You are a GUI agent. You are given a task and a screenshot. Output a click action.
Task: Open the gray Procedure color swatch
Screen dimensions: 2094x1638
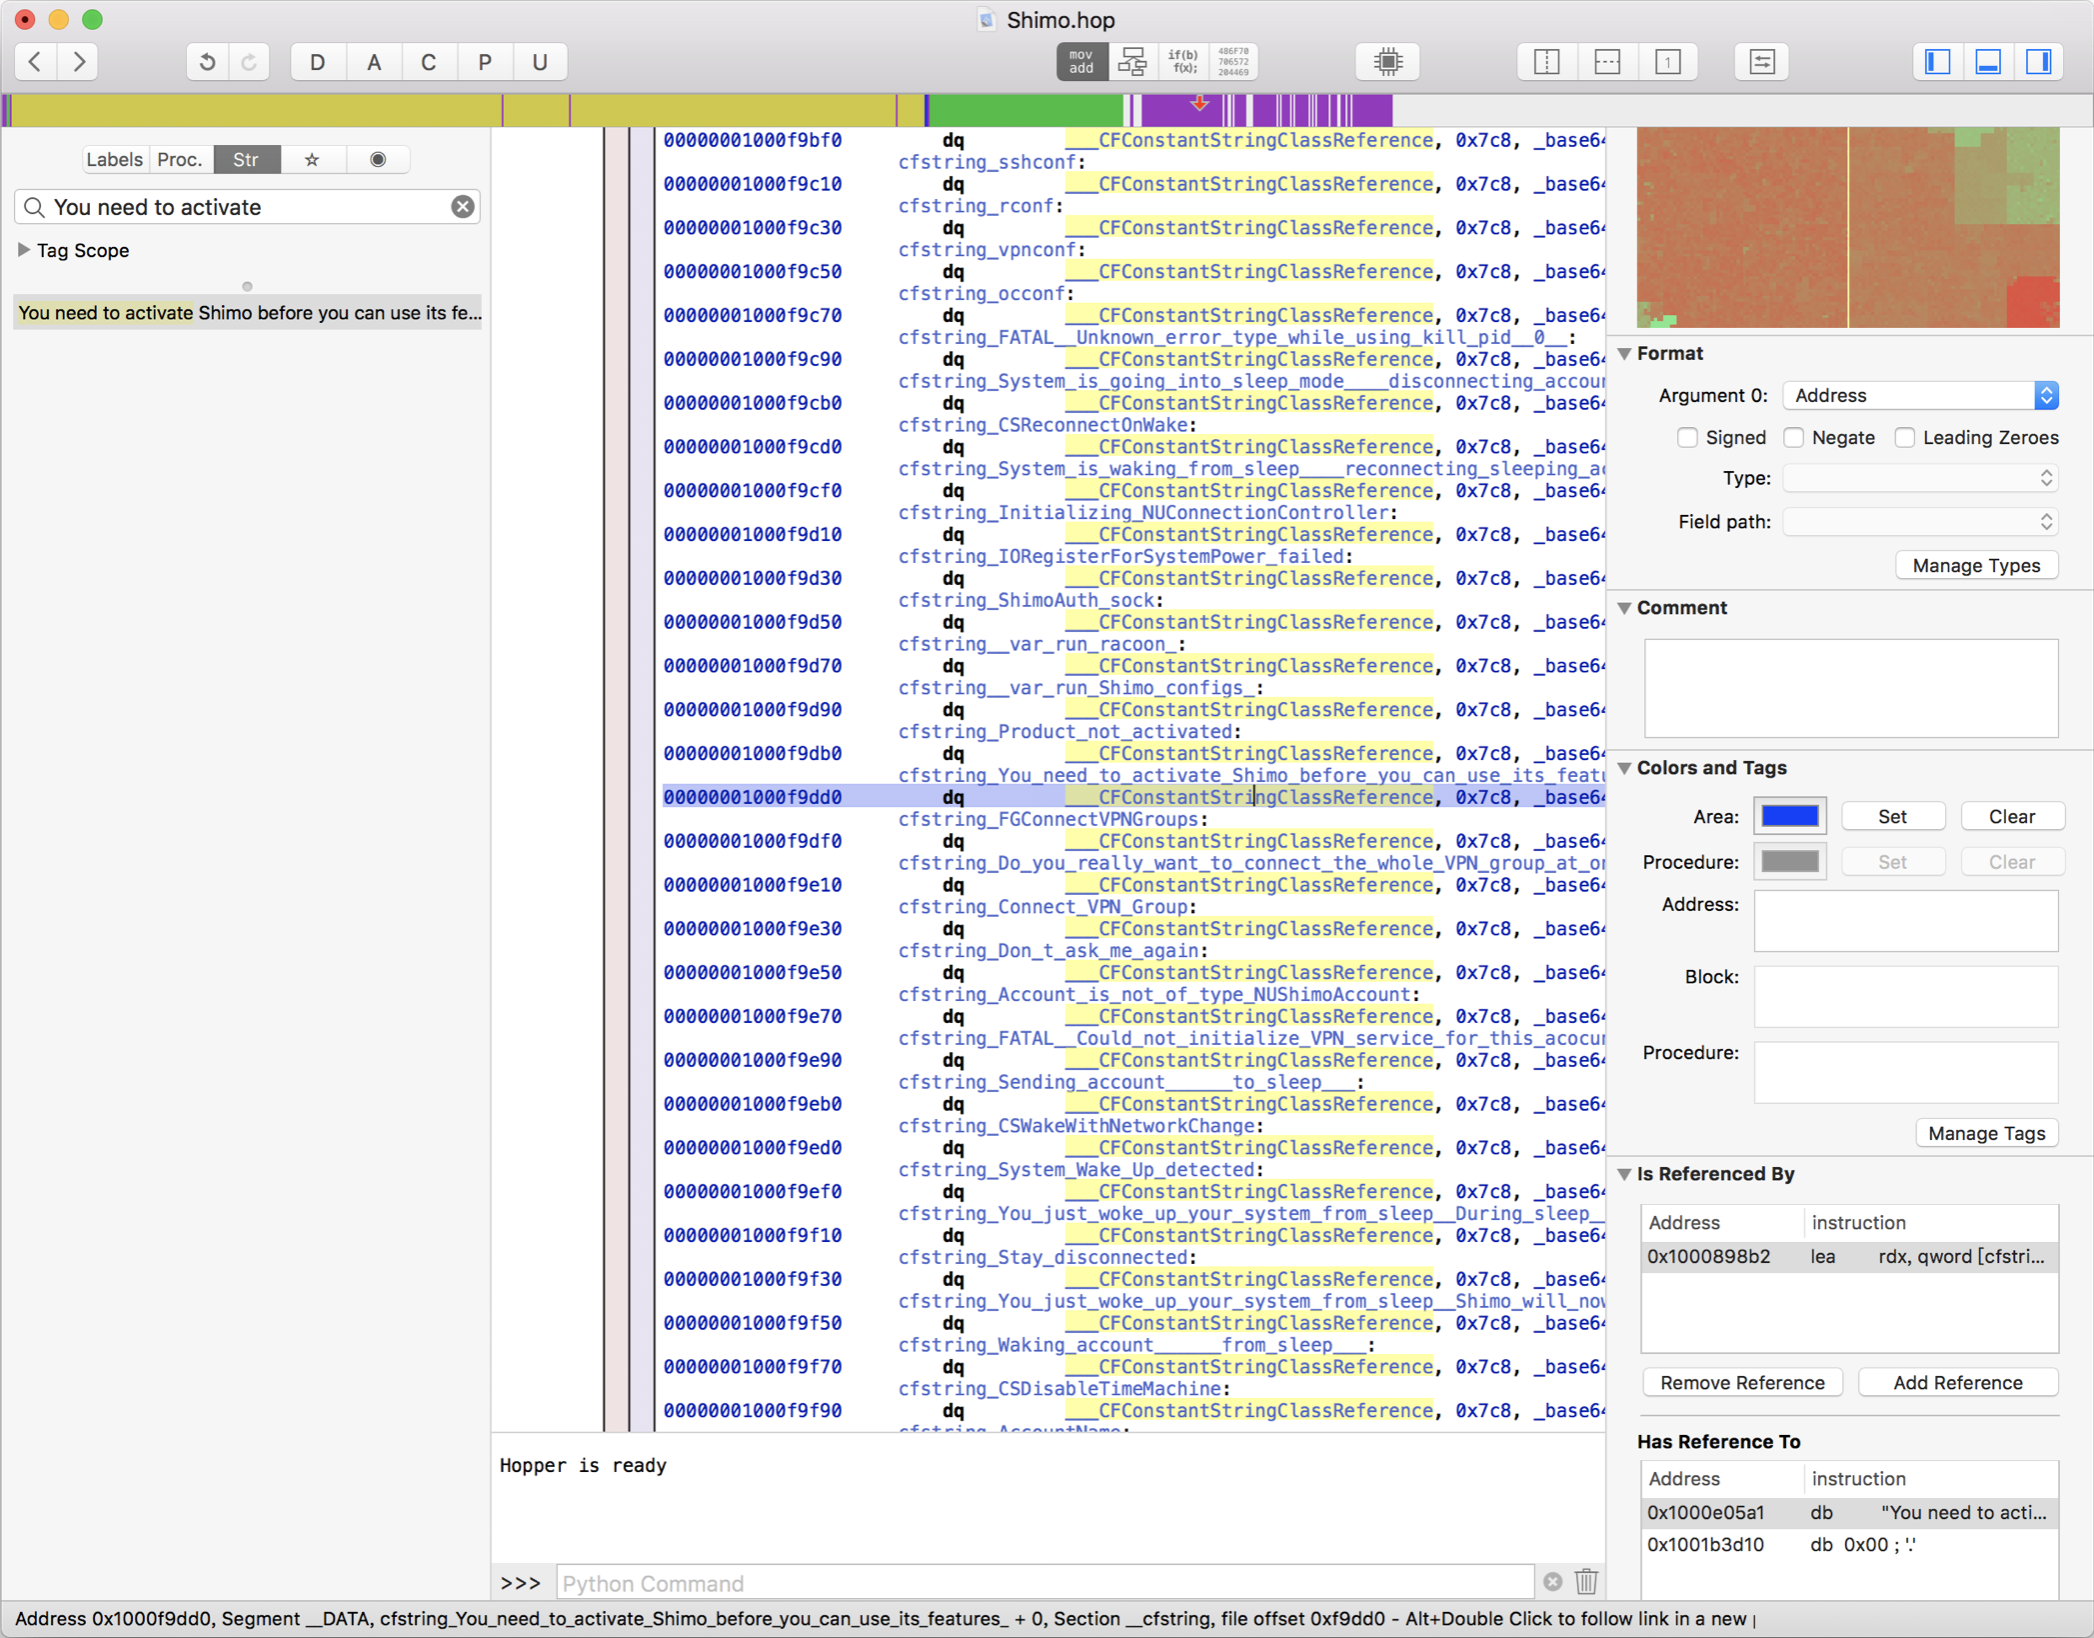[1790, 862]
